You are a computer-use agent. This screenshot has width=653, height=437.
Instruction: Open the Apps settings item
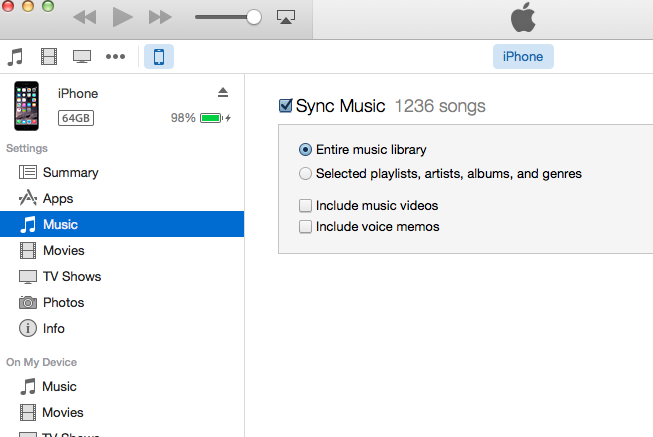122,198
